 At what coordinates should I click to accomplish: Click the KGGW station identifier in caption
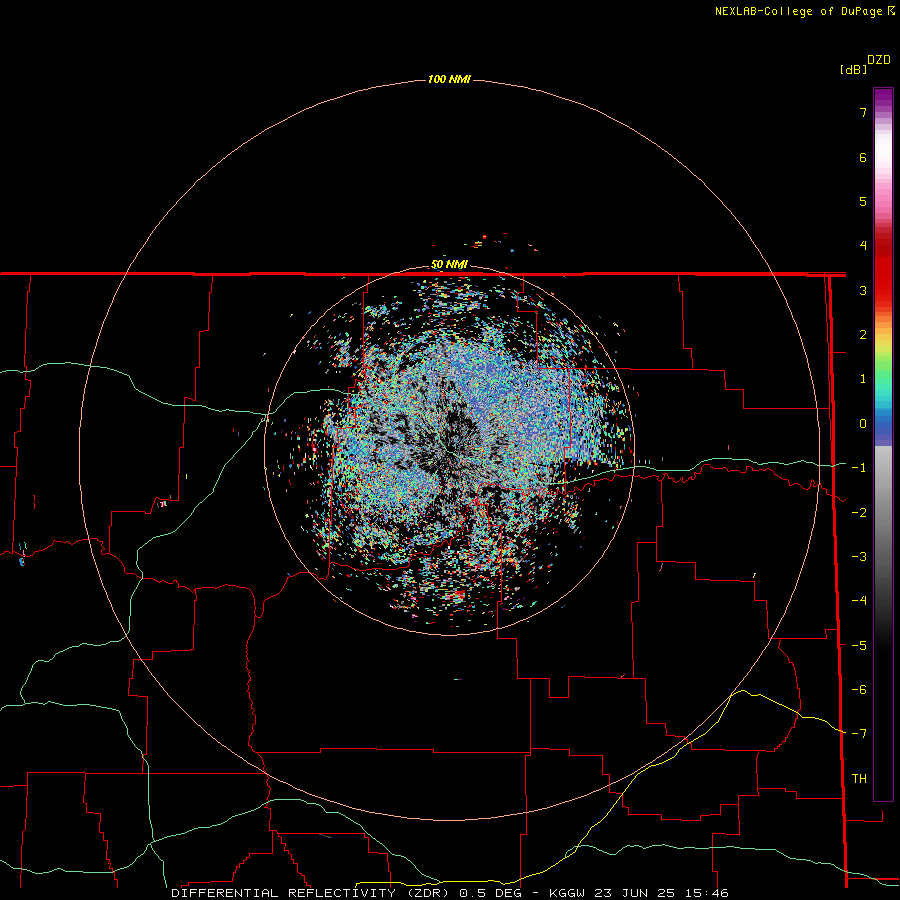[567, 893]
